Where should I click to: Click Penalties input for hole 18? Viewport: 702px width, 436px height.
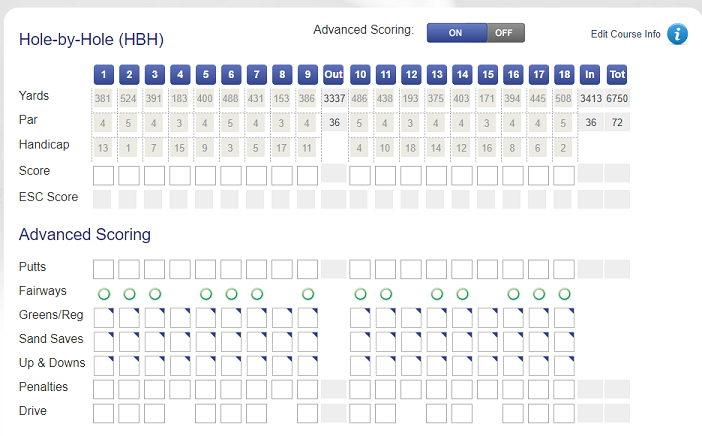click(564, 388)
